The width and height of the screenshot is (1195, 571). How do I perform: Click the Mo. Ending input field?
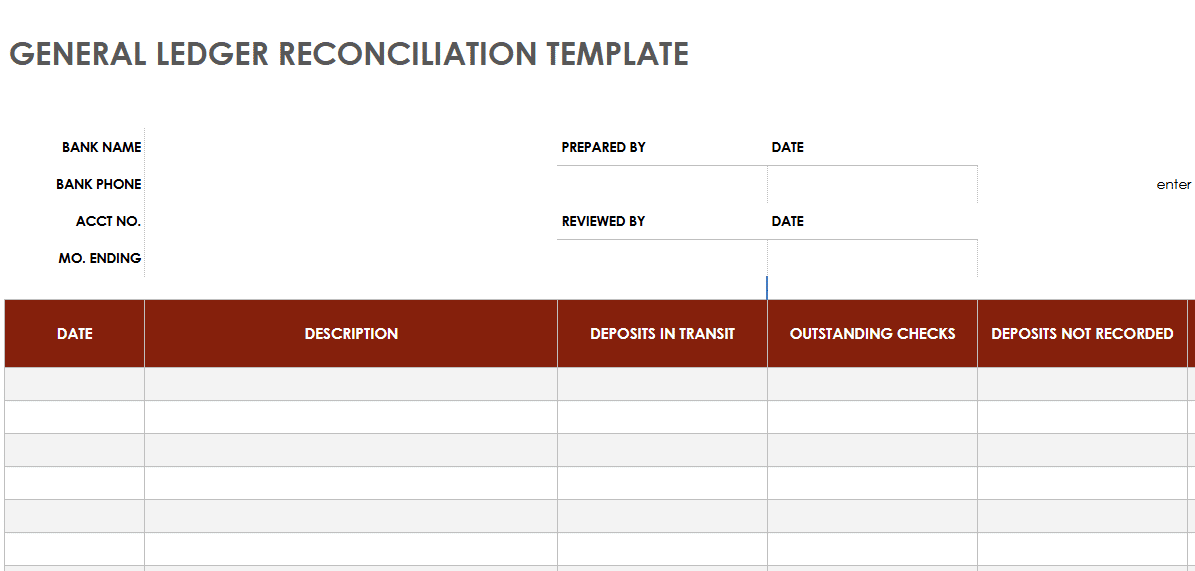pyautogui.click(x=350, y=258)
